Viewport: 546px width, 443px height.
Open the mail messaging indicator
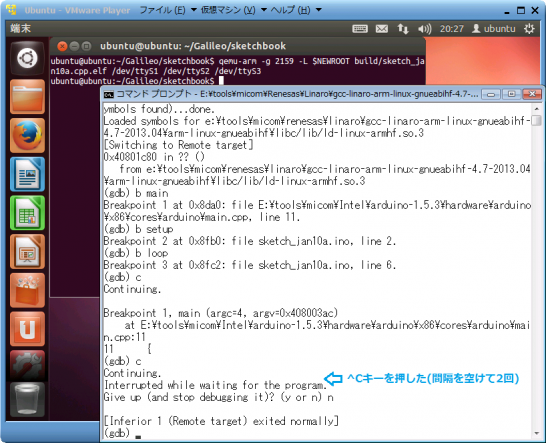pyautogui.click(x=382, y=29)
